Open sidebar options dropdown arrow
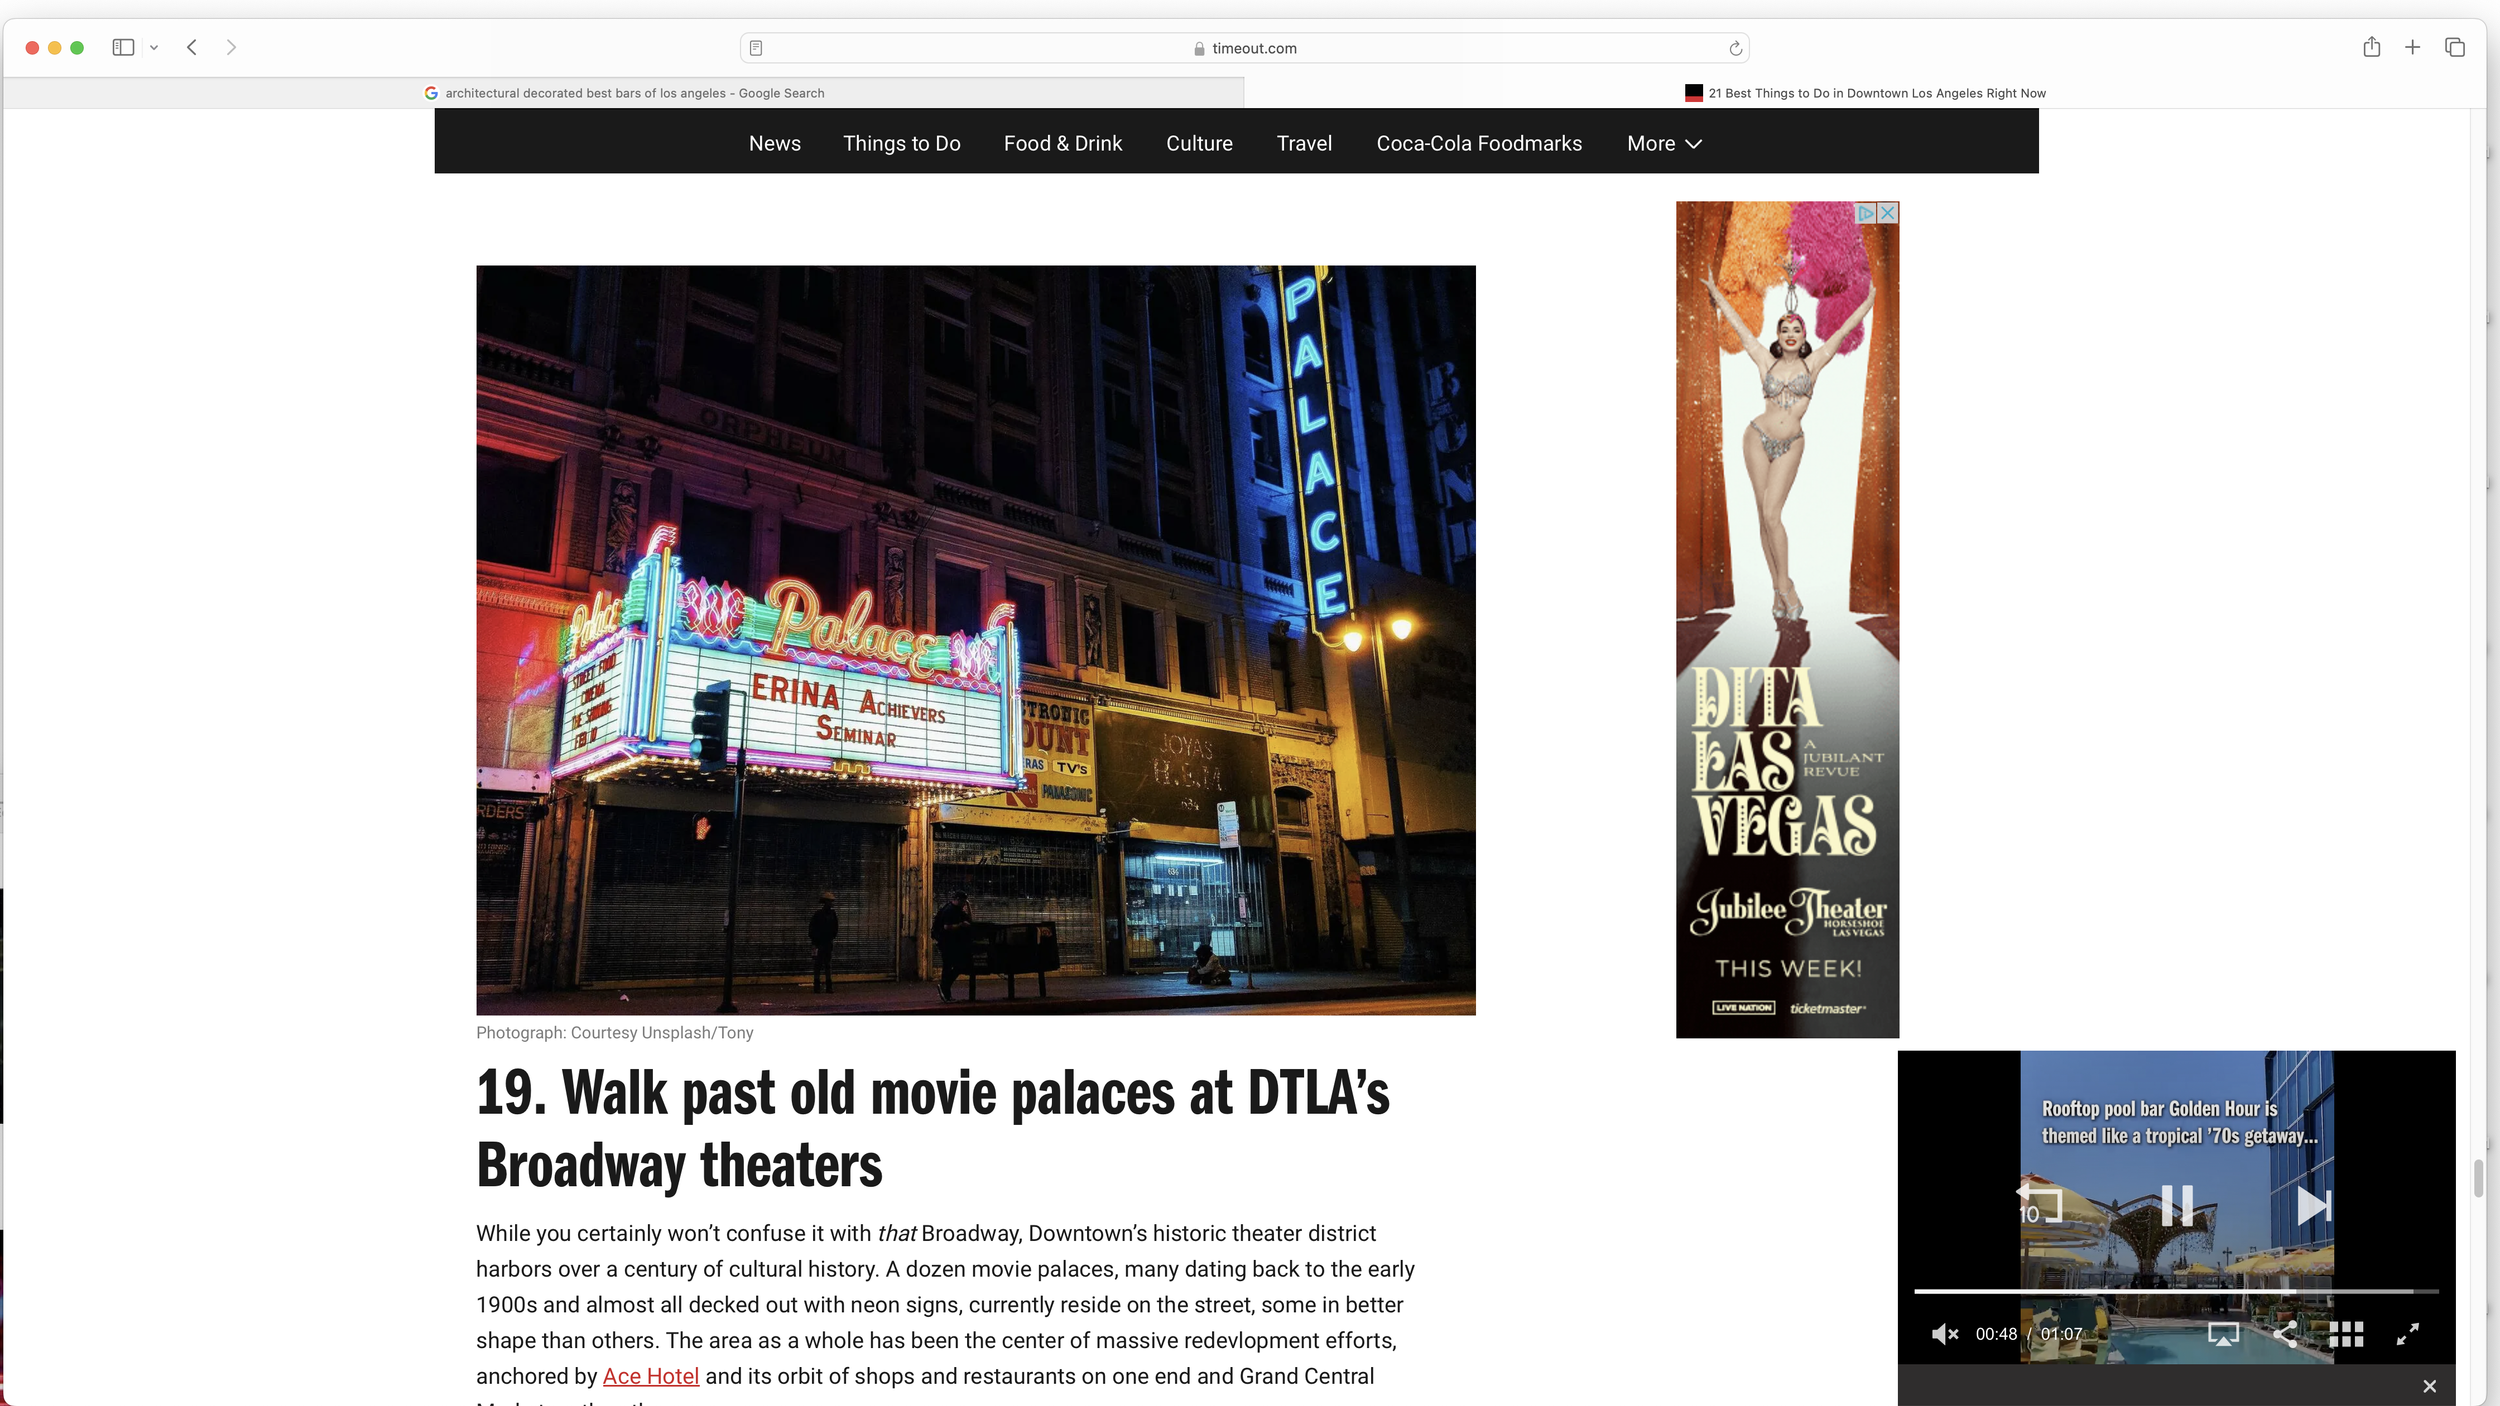 coord(154,47)
